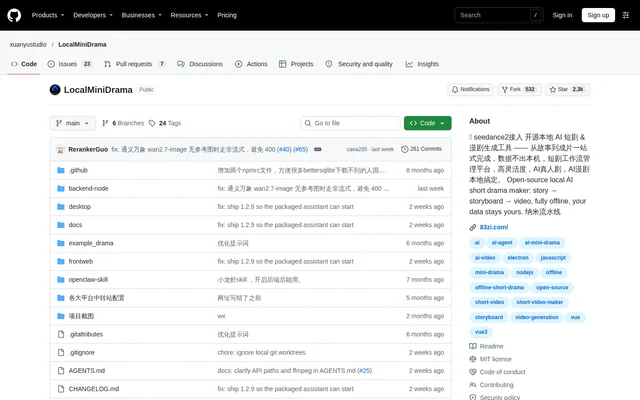
Task: Open the 83zi.com website link
Action: [493, 227]
